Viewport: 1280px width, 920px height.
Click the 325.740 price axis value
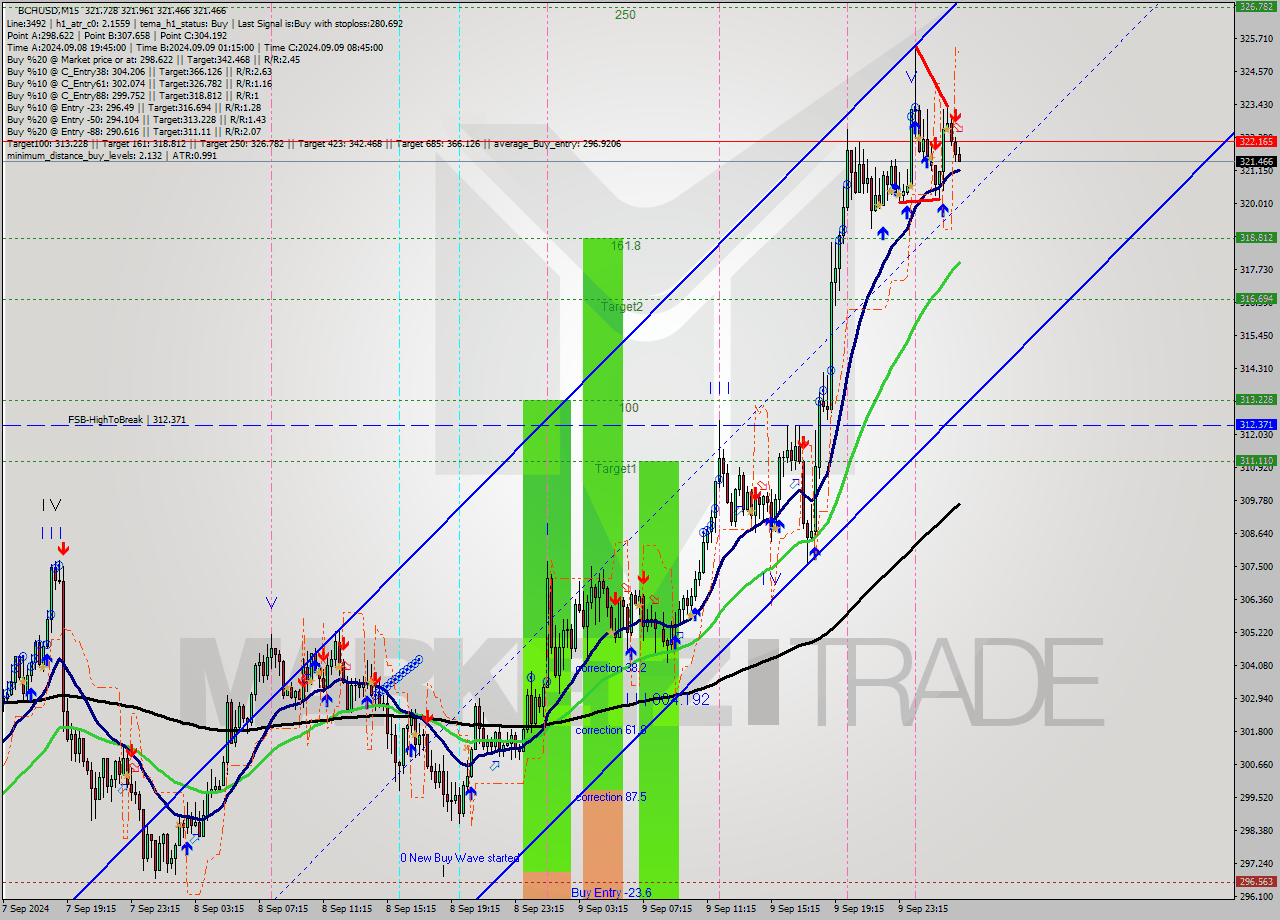[1256, 39]
